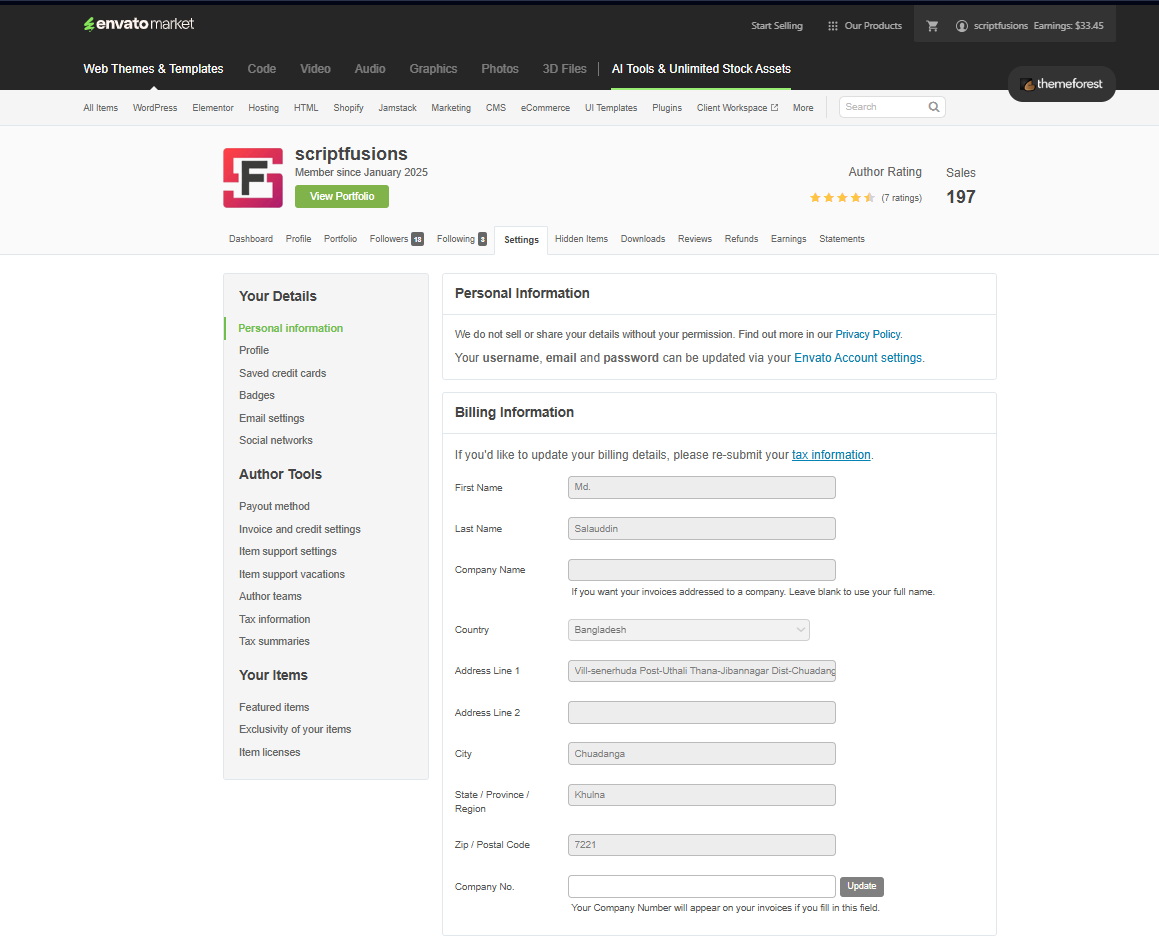
Task: Open Personal information sidebar item
Action: 290,328
